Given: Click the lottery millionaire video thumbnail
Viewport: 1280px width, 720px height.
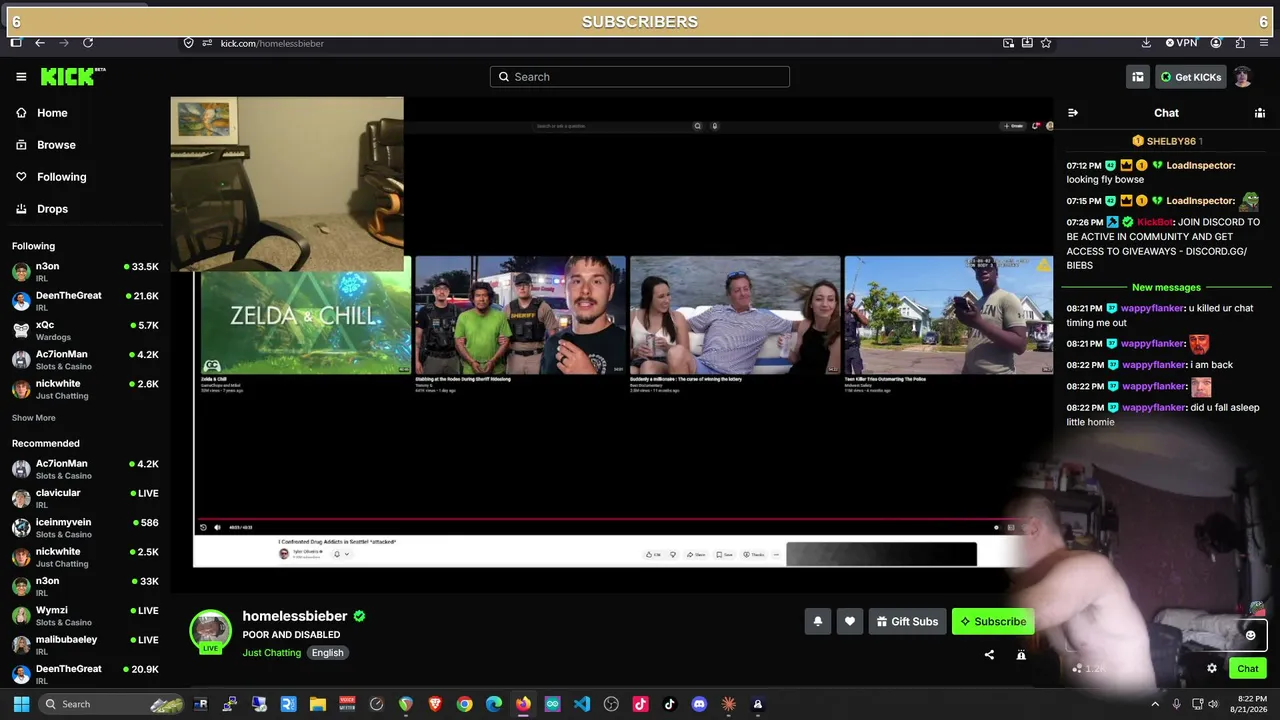Looking at the screenshot, I should point(735,315).
